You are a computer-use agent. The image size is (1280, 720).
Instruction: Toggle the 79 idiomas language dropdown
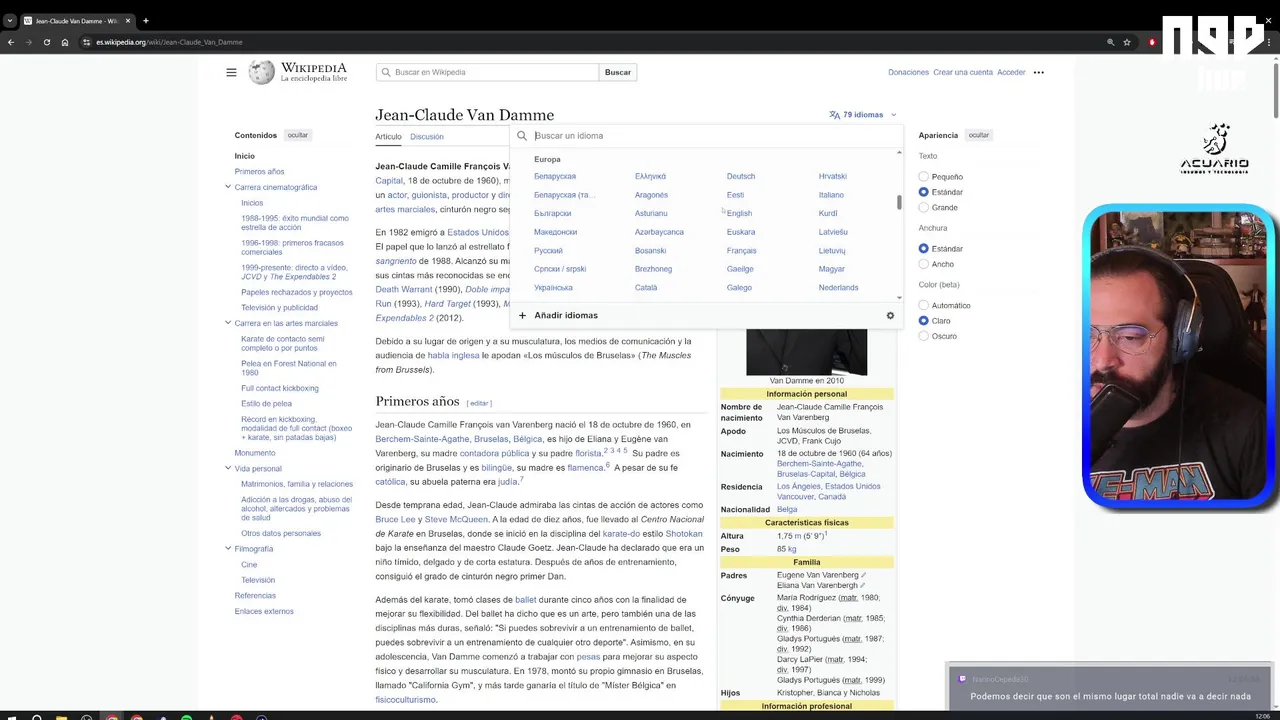(x=863, y=115)
